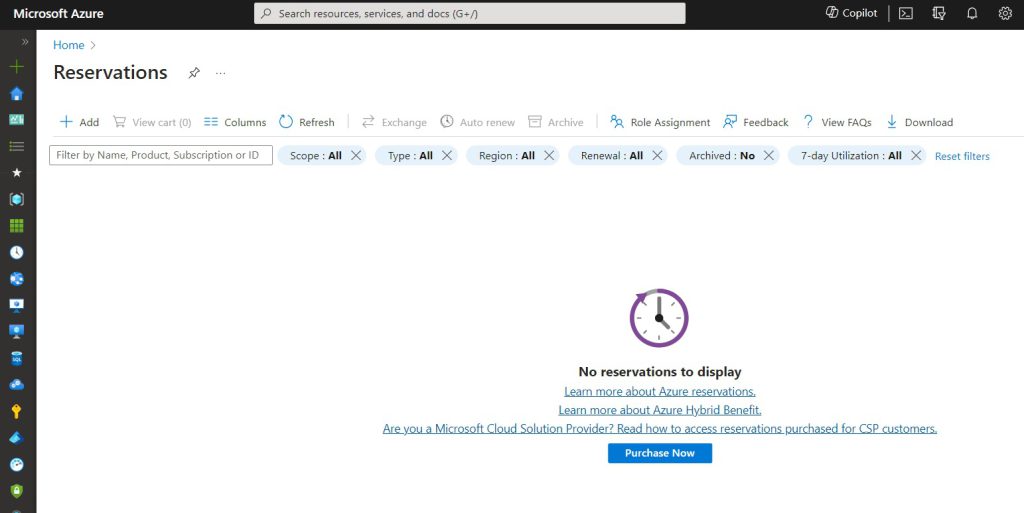The height and width of the screenshot is (513, 1024).
Task: Open Resource groups cube icon
Action: click(x=17, y=200)
